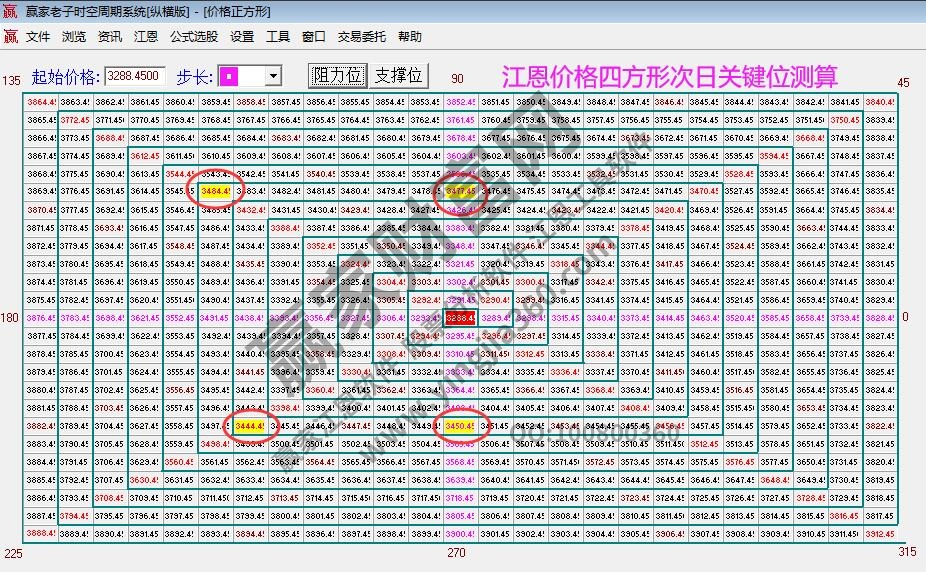Screen dimensions: 926x572
Task: Open the 工具 menu
Action: [278, 37]
